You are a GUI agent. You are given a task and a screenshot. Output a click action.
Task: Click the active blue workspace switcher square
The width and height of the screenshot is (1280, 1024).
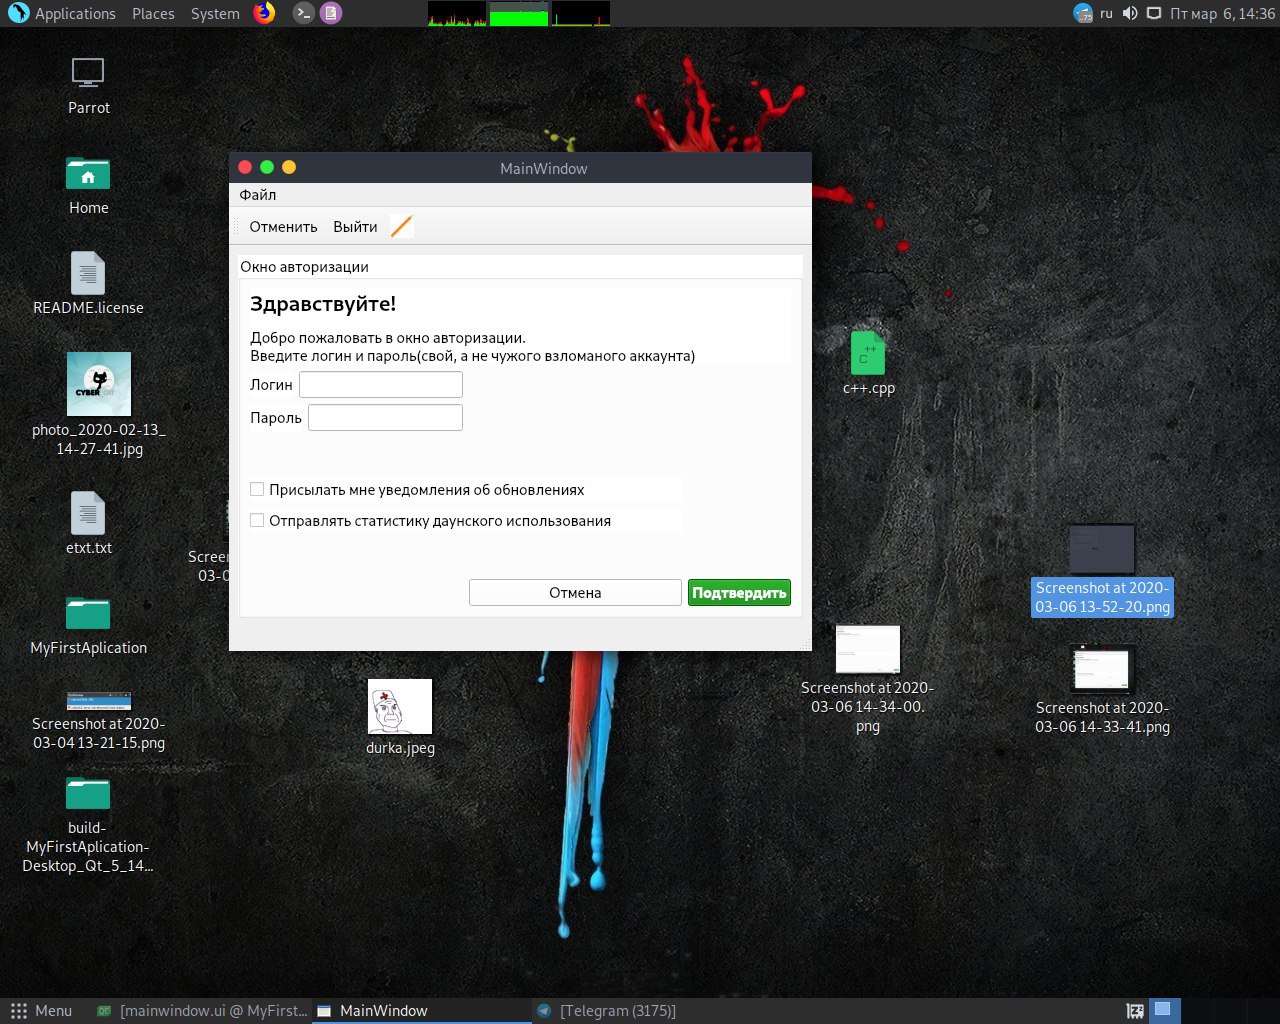[1164, 1010]
